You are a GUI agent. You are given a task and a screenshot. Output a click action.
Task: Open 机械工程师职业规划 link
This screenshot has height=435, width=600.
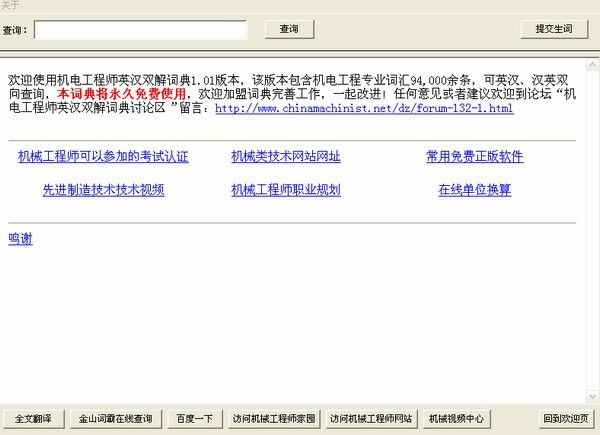click(286, 190)
